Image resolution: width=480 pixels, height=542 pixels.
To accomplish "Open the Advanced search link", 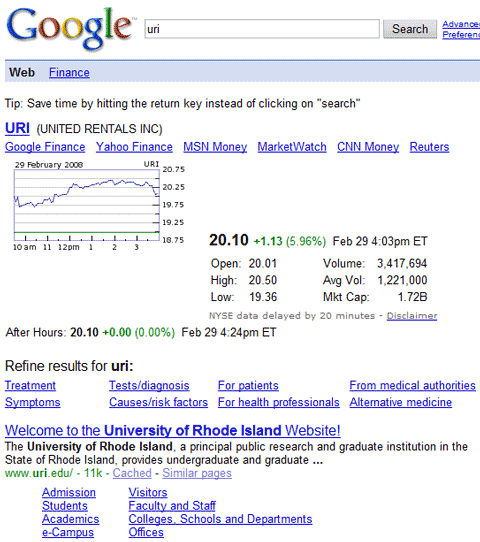I will (461, 24).
